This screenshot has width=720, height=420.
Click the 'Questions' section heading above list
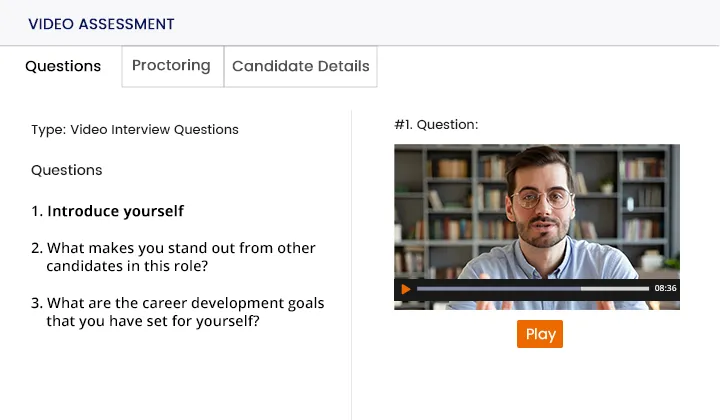[x=67, y=170]
